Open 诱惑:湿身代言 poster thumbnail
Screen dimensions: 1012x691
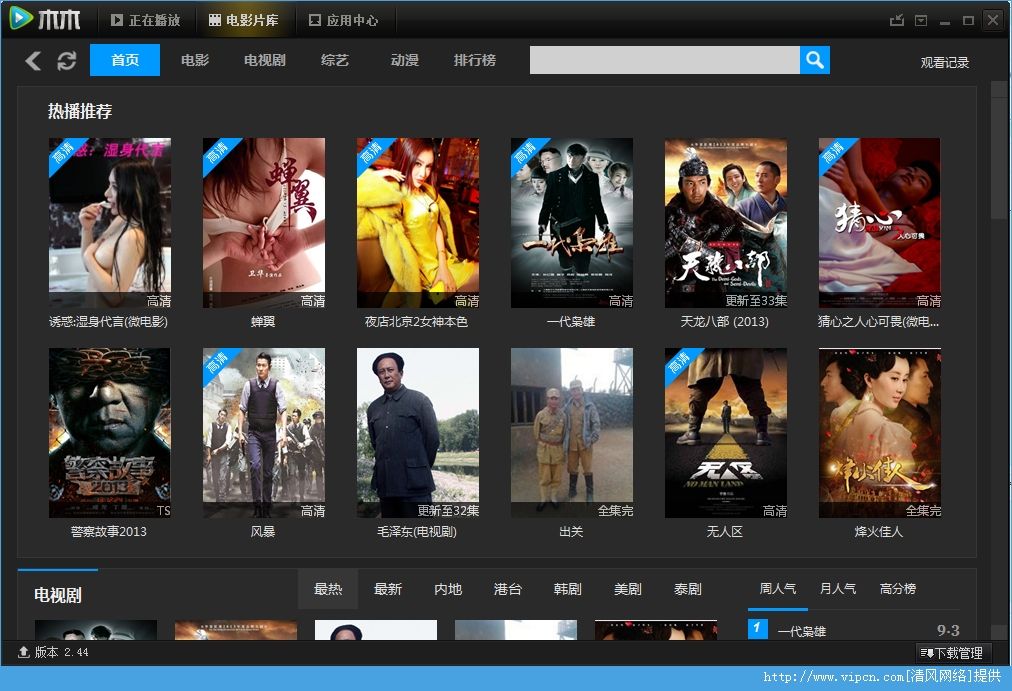click(x=110, y=223)
